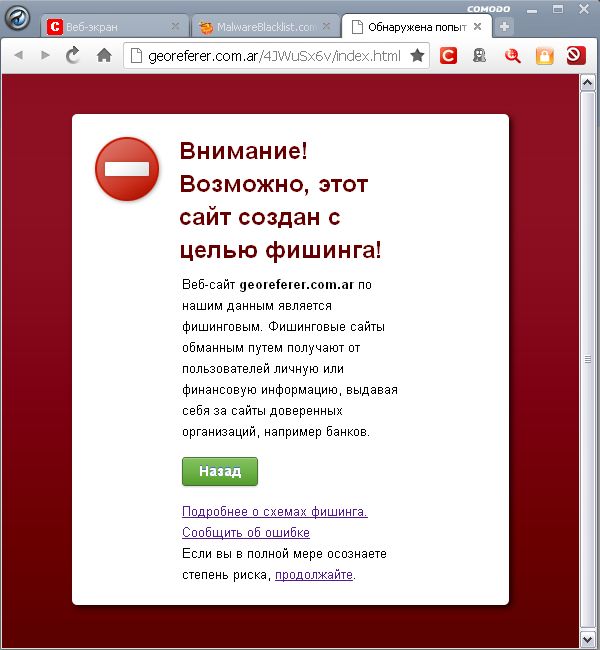Click the orange padlock extension icon

[544, 56]
